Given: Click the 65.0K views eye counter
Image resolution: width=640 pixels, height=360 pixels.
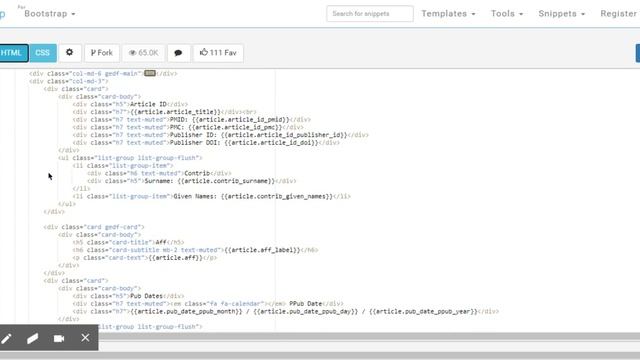Looking at the screenshot, I should click(x=144, y=53).
